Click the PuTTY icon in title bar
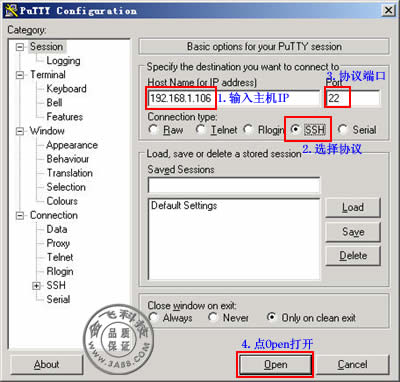The height and width of the screenshot is (382, 400). click(x=11, y=10)
